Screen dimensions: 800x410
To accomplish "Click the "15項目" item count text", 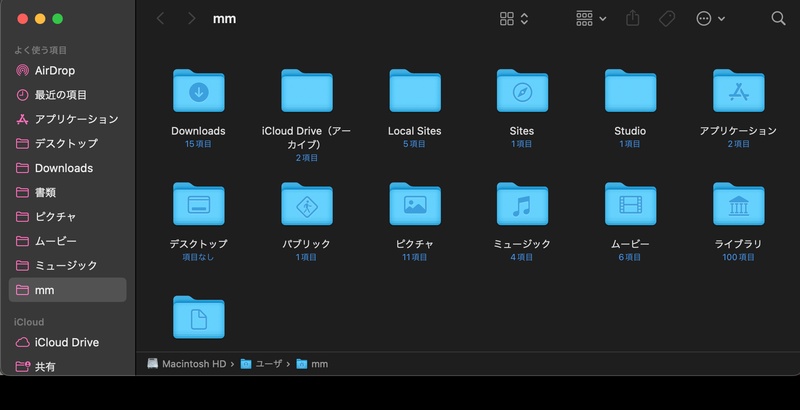I will pos(198,144).
